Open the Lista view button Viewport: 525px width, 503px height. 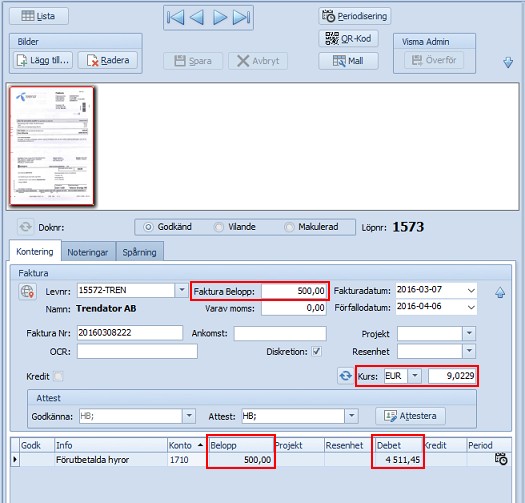(39, 16)
